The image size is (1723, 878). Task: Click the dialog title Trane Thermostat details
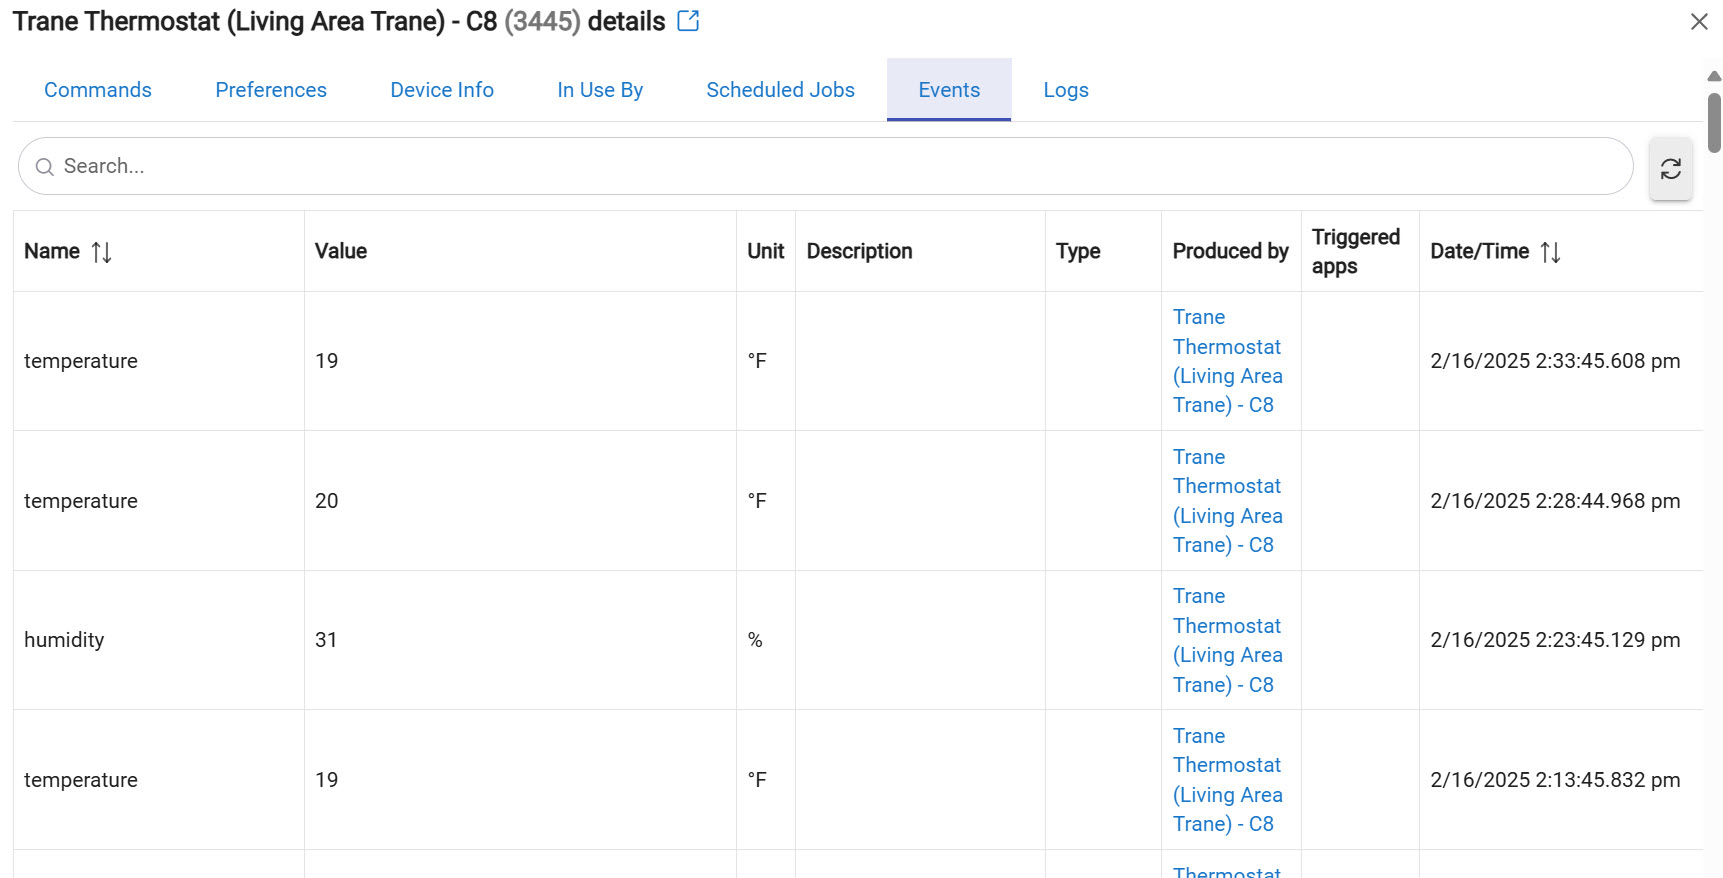click(x=339, y=21)
